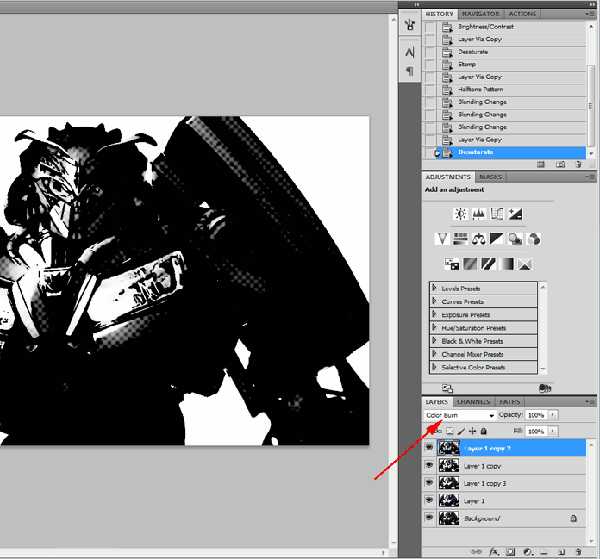600x559 pixels.
Task: Open the Character panel icon in dock
Action: tap(410, 52)
